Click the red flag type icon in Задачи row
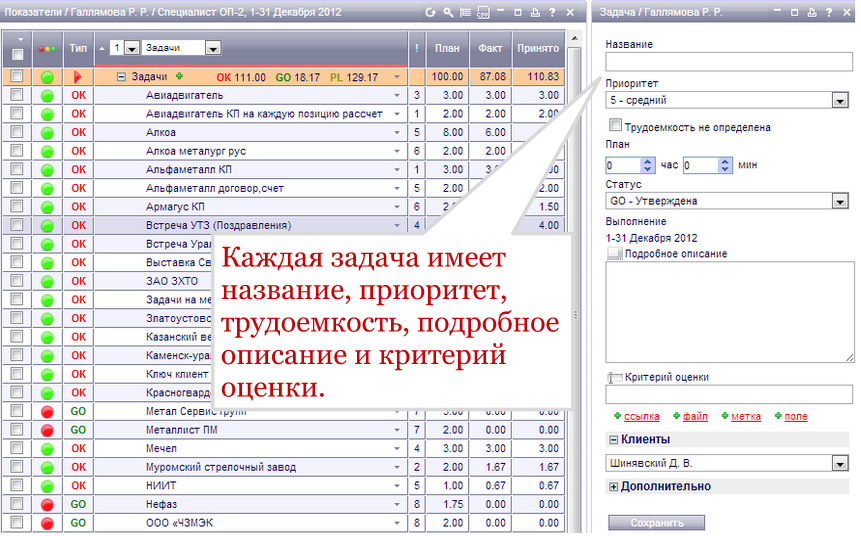 (77, 77)
